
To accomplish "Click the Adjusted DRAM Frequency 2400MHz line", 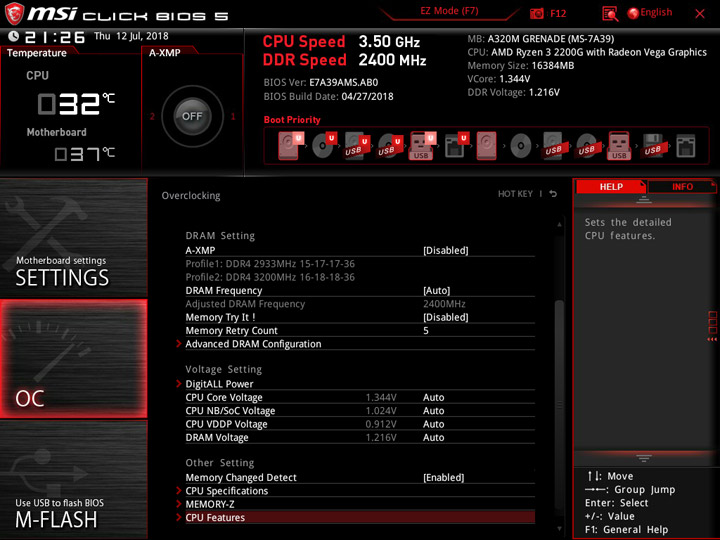I will click(325, 304).
